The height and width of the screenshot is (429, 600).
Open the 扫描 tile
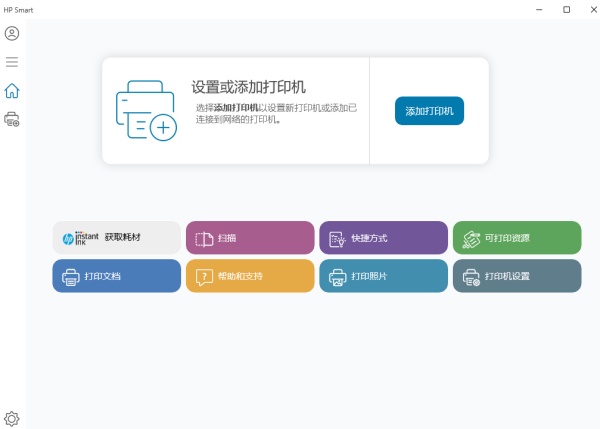(x=250, y=238)
